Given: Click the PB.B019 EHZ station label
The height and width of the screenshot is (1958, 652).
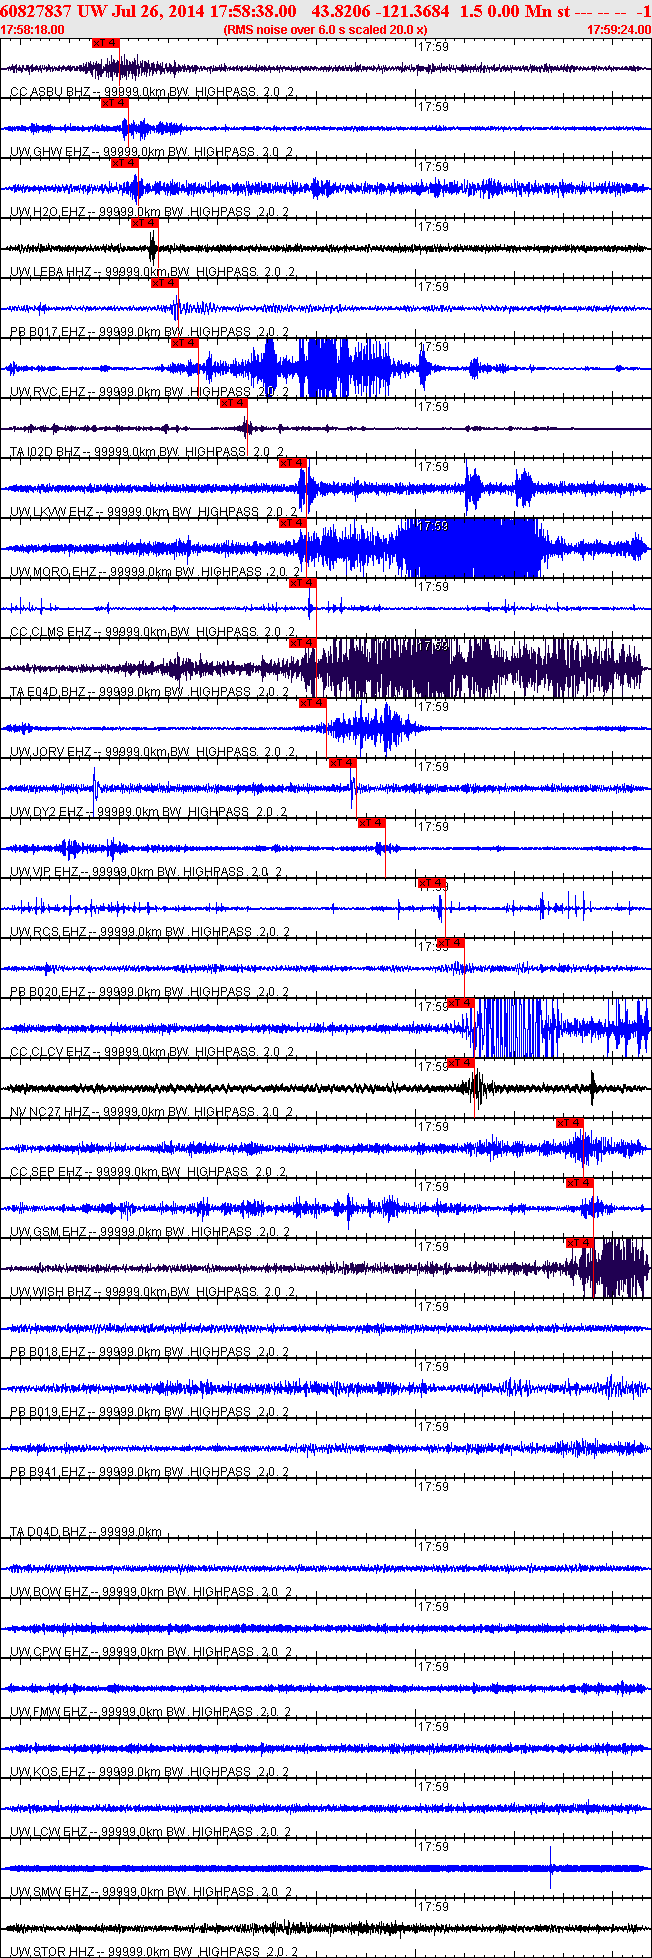Looking at the screenshot, I should click(x=149, y=1412).
